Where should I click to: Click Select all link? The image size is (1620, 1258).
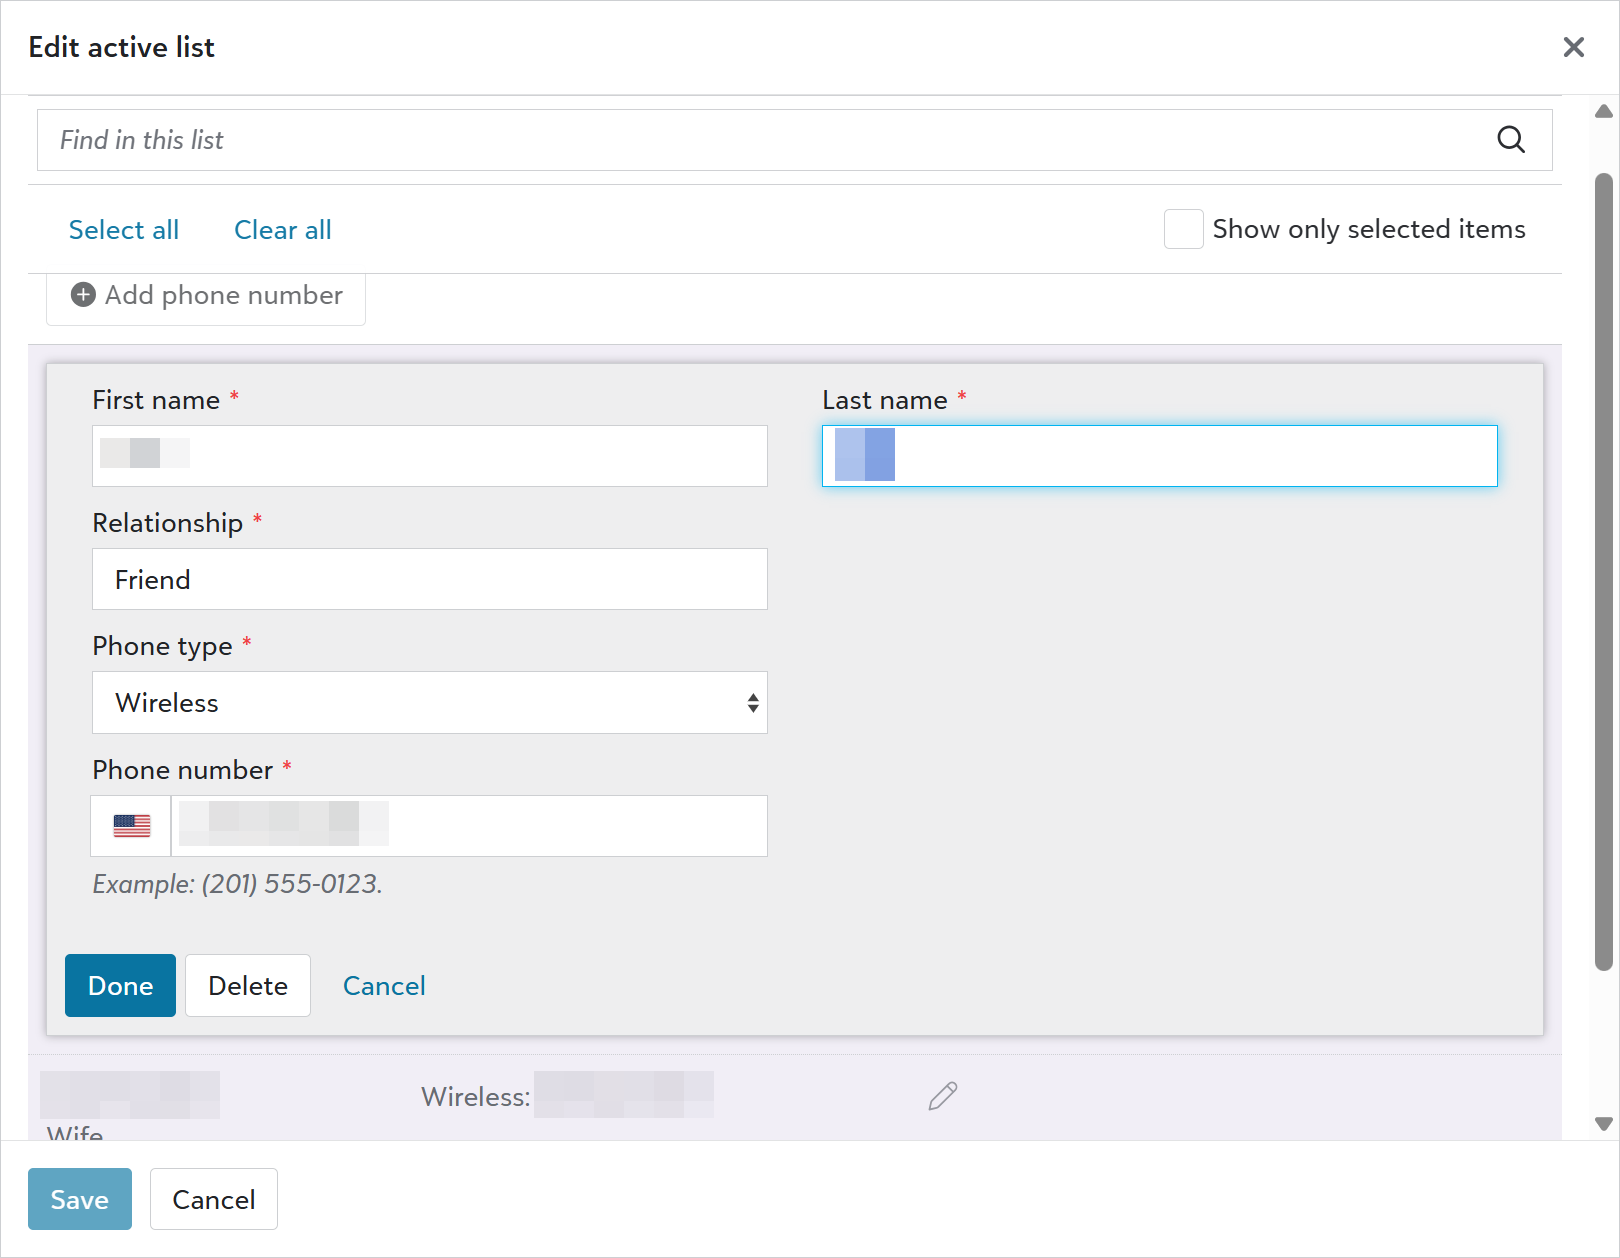tap(124, 230)
